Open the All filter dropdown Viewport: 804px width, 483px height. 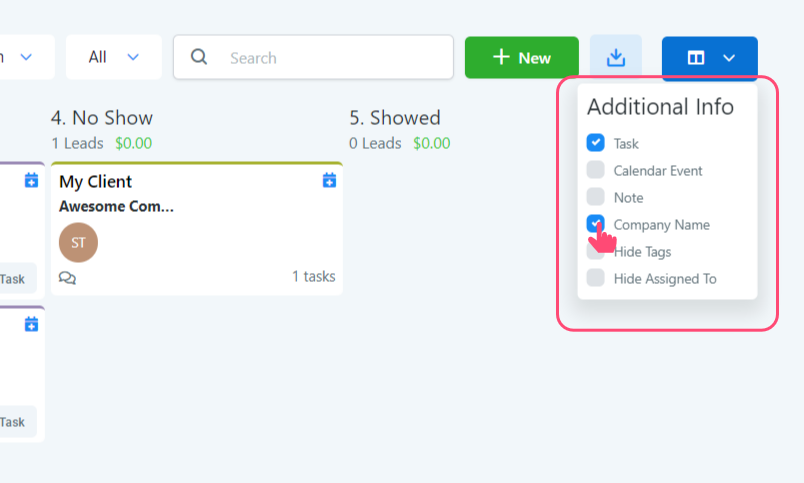[x=113, y=57]
